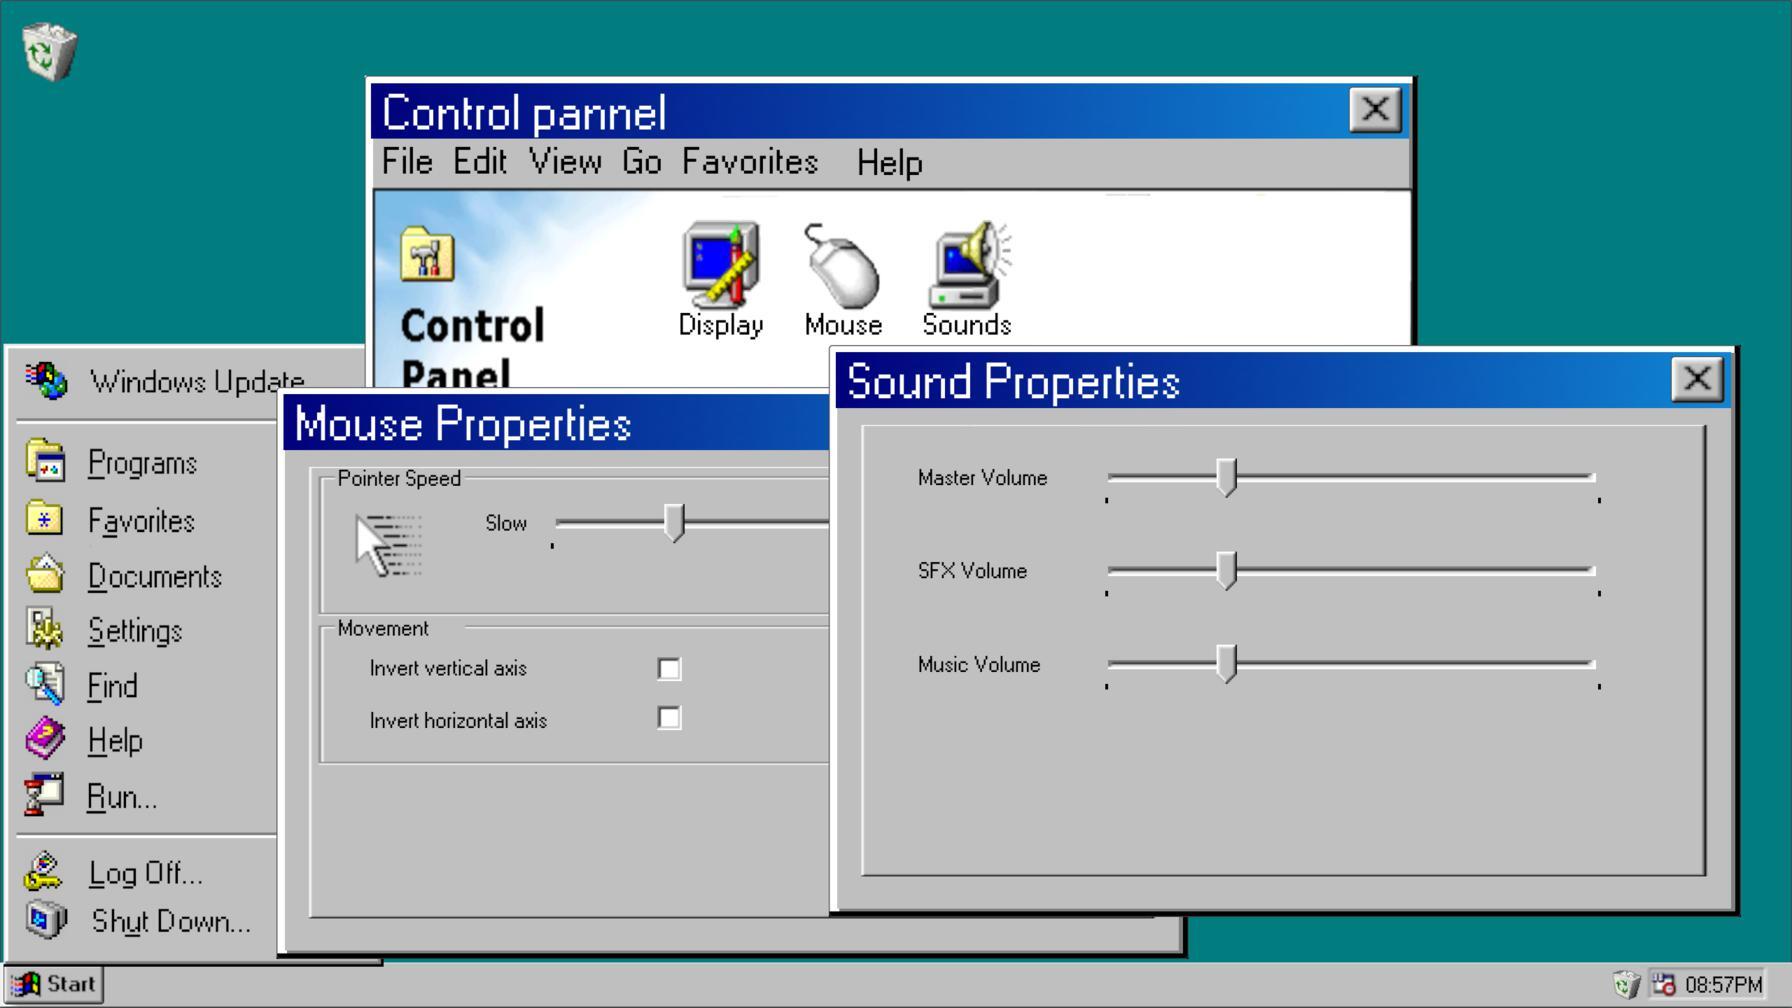Click the Windows Update globe icon

point(46,381)
